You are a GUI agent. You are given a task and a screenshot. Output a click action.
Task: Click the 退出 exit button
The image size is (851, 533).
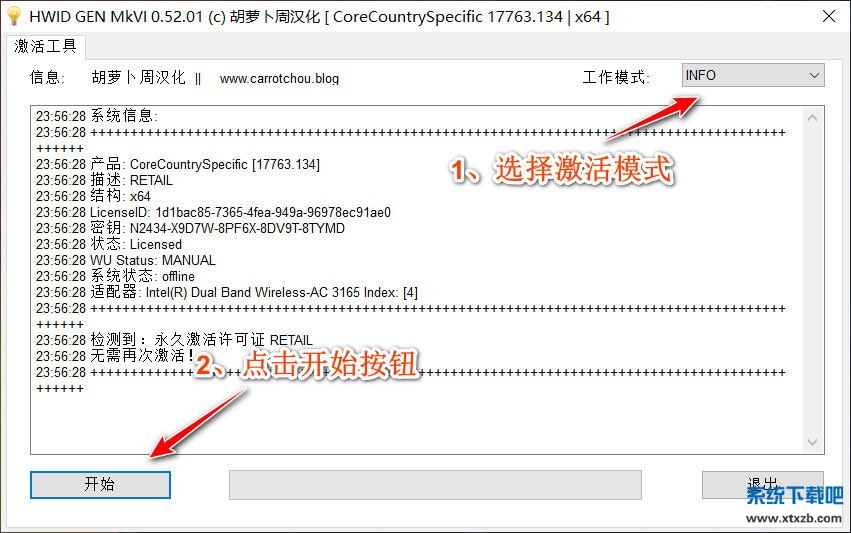tap(763, 484)
